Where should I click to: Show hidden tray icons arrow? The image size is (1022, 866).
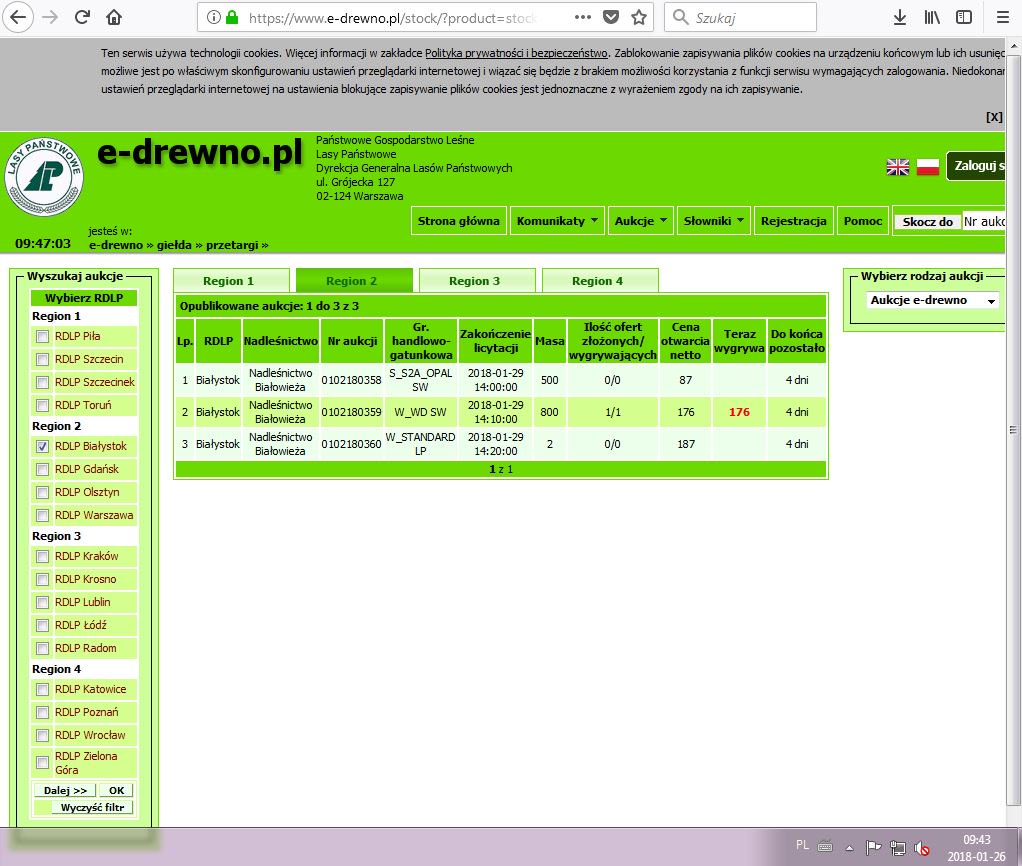point(849,848)
